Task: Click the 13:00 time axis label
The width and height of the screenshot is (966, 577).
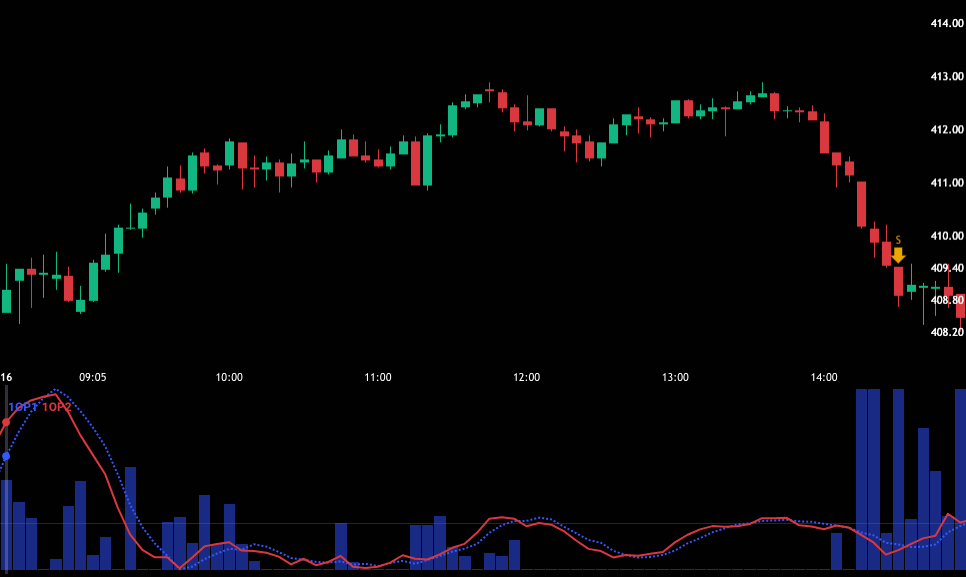Action: pos(675,377)
